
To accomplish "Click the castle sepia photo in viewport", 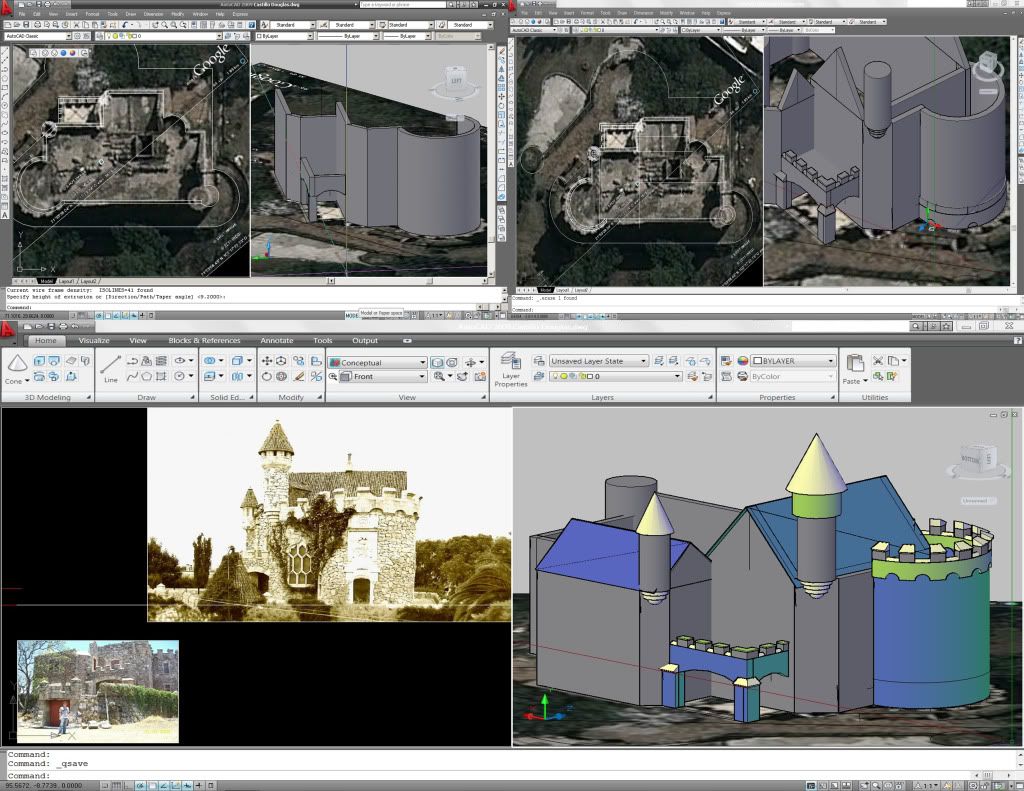I will pos(329,515).
